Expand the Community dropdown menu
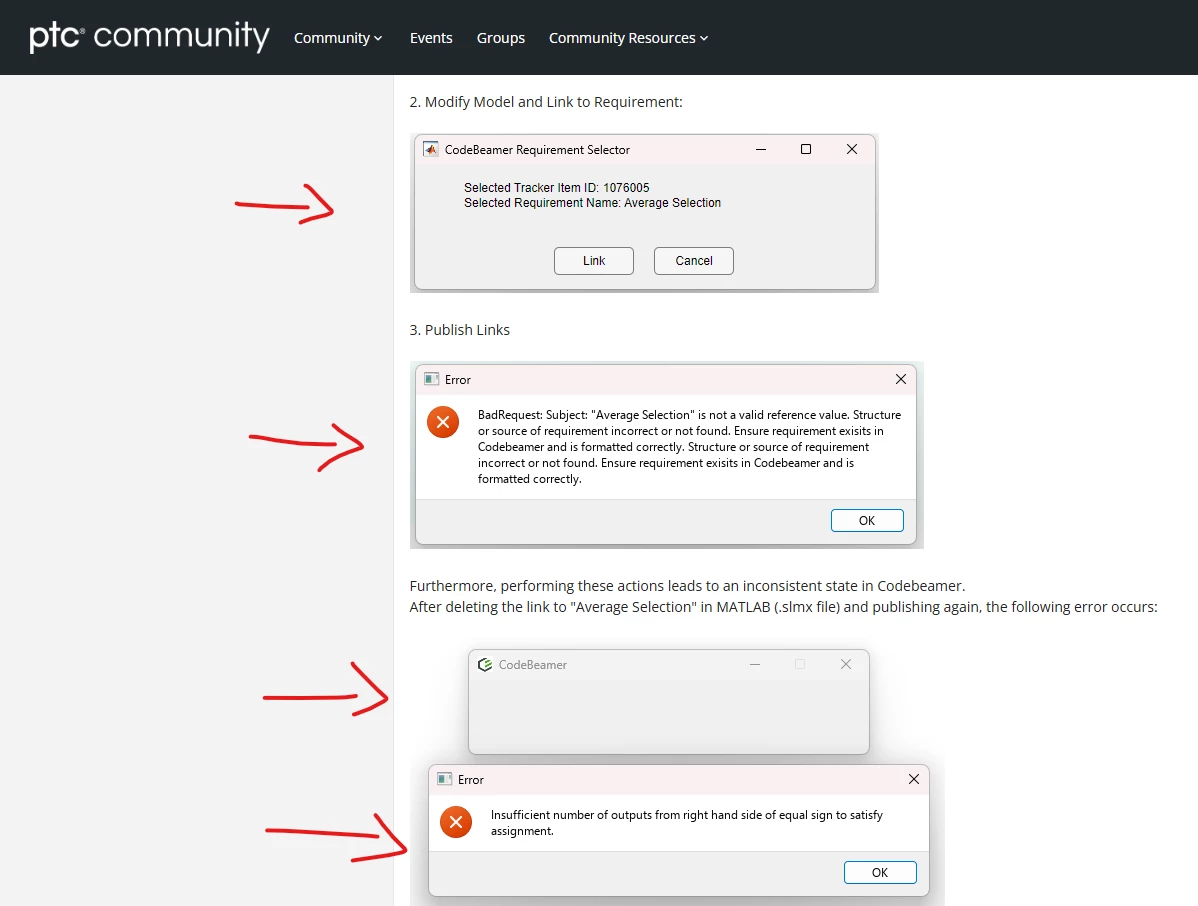 point(338,37)
